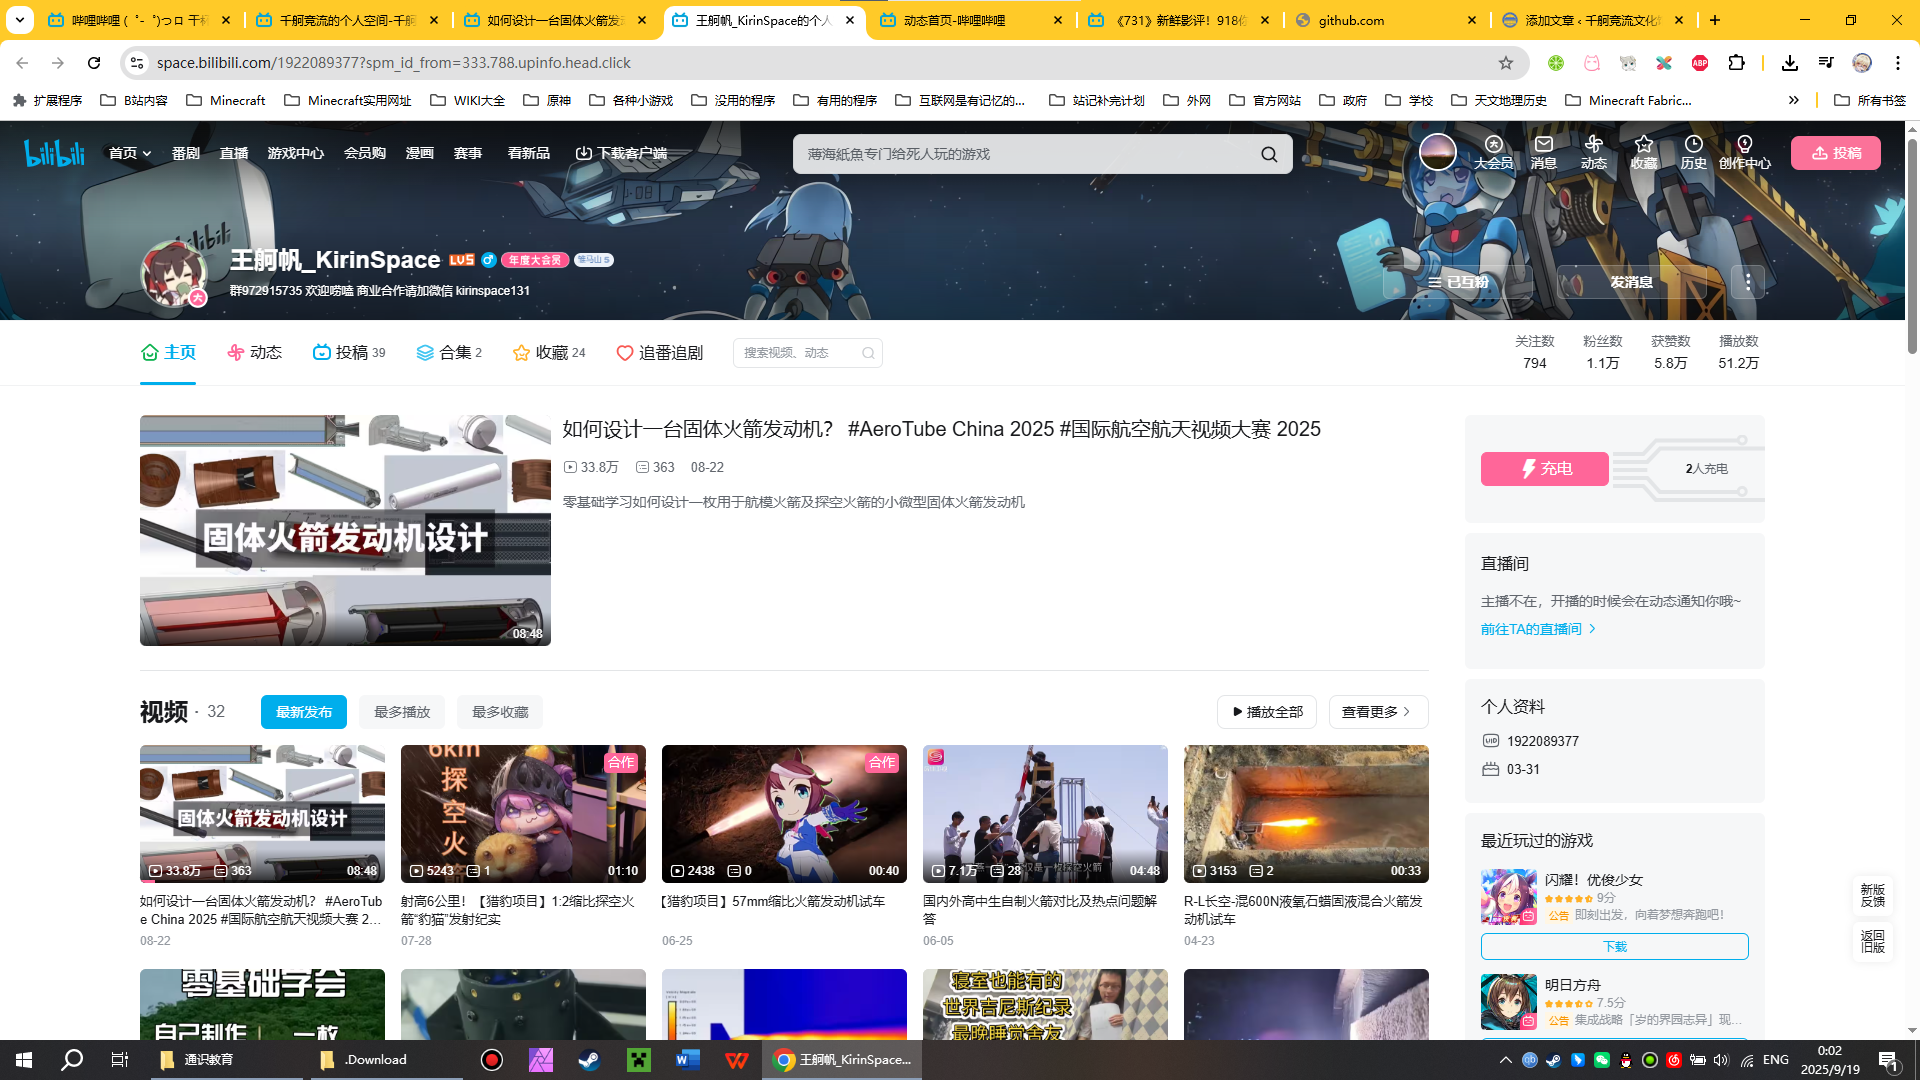Select the 最多收藏 sort filter

(500, 712)
